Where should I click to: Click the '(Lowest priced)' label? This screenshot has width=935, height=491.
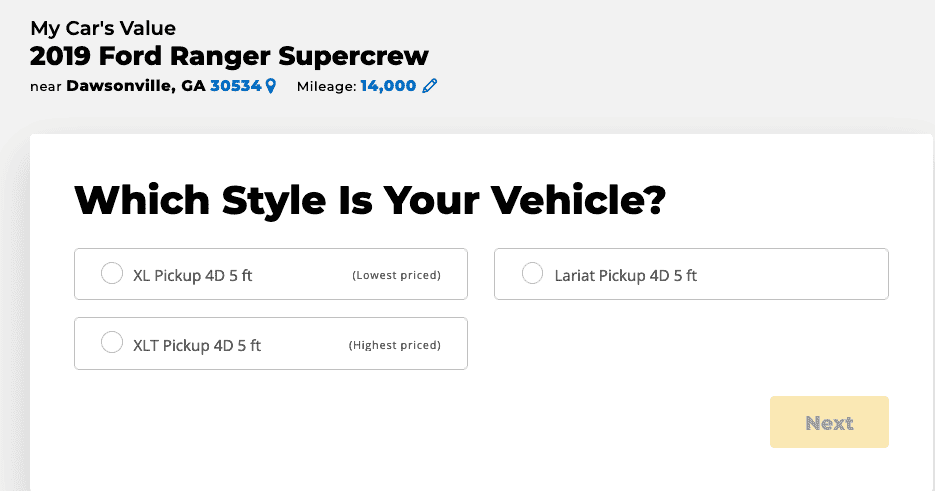click(397, 275)
